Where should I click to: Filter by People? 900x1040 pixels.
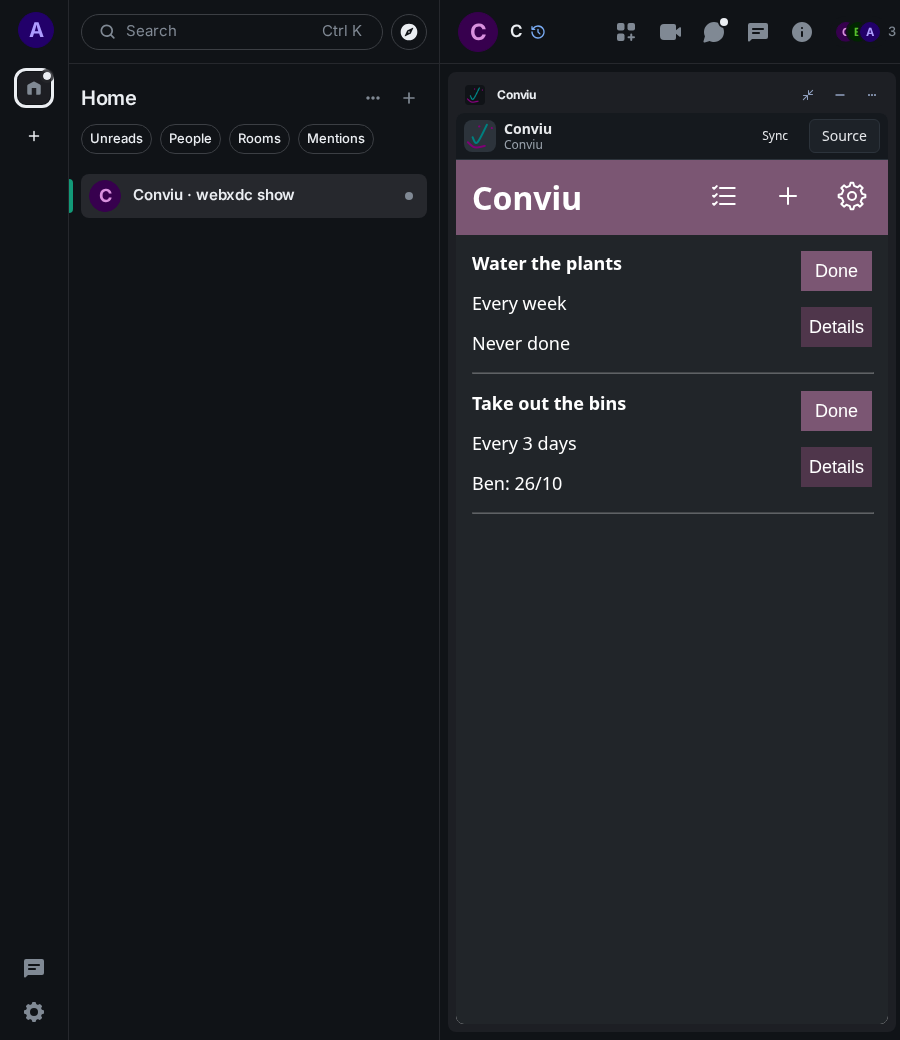(x=190, y=139)
